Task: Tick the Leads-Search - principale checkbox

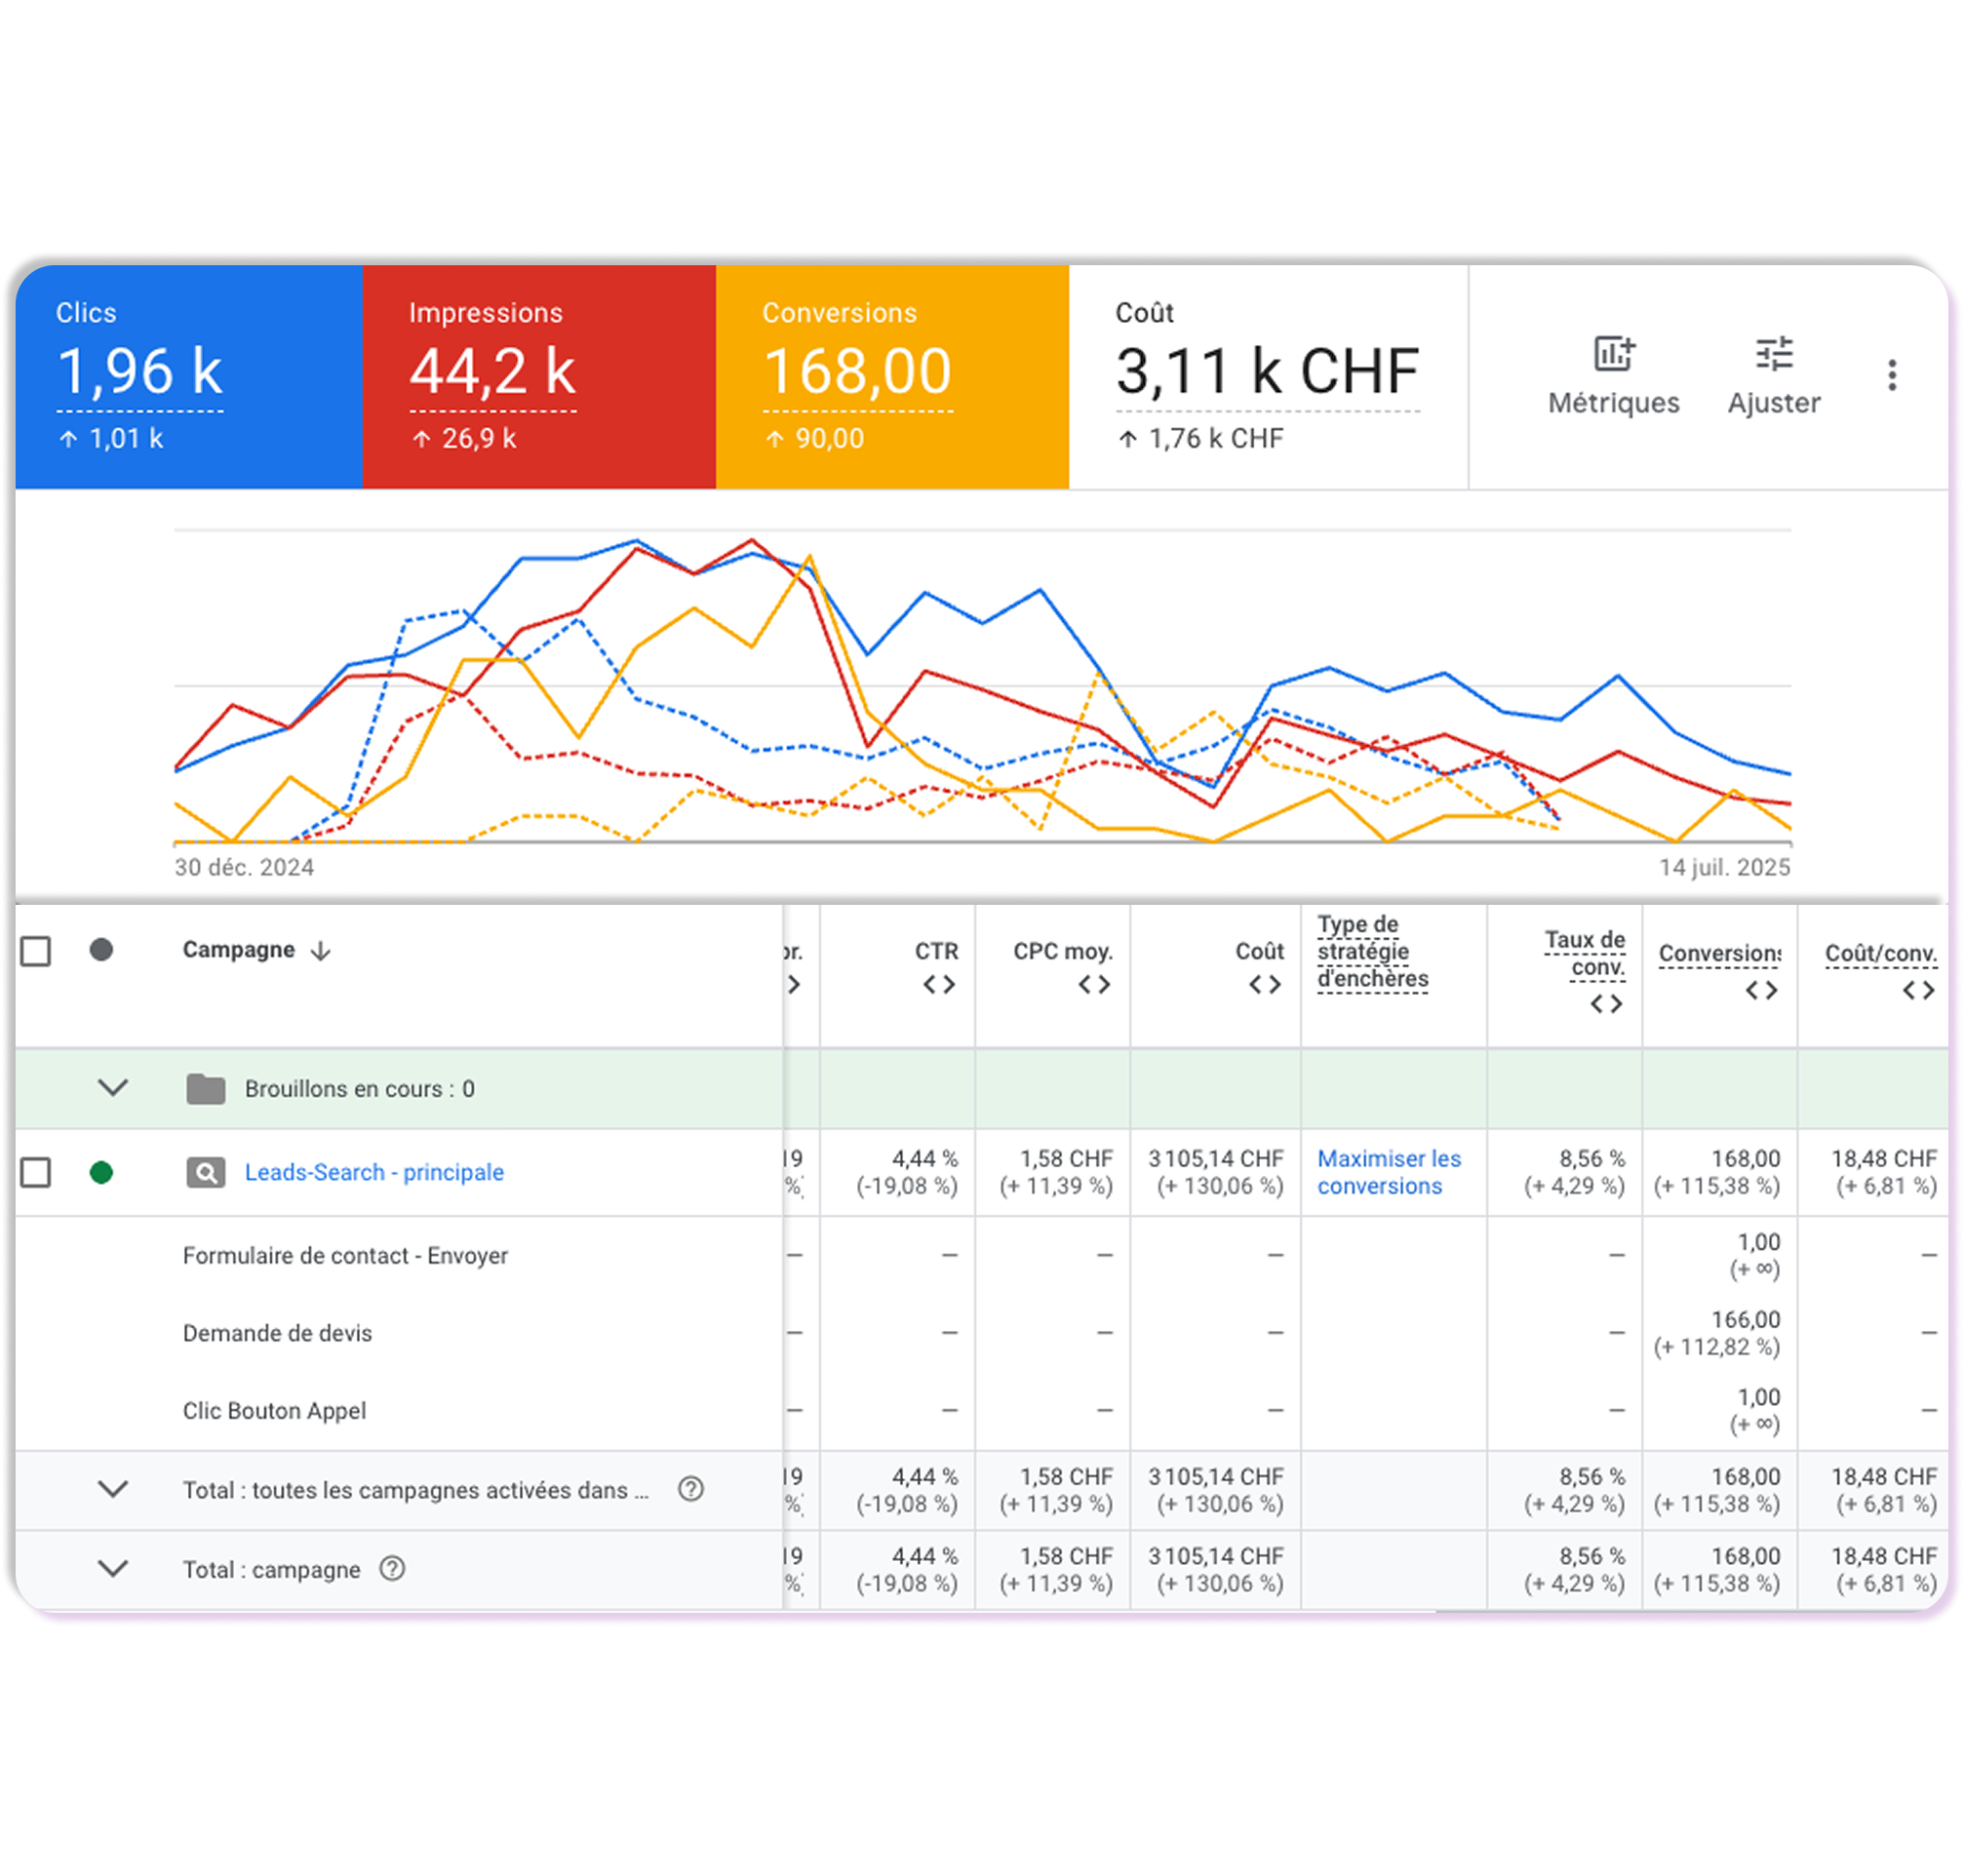Action: (x=36, y=1172)
